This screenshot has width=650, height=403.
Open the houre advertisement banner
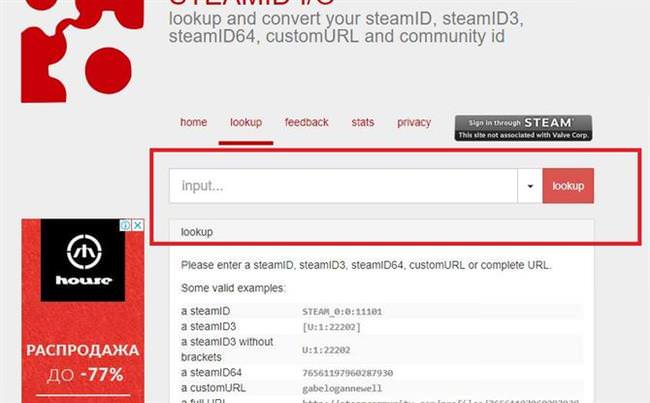(83, 311)
